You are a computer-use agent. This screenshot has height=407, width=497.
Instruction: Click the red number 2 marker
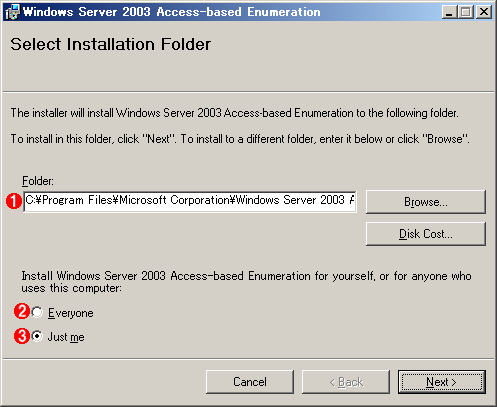click(x=22, y=312)
